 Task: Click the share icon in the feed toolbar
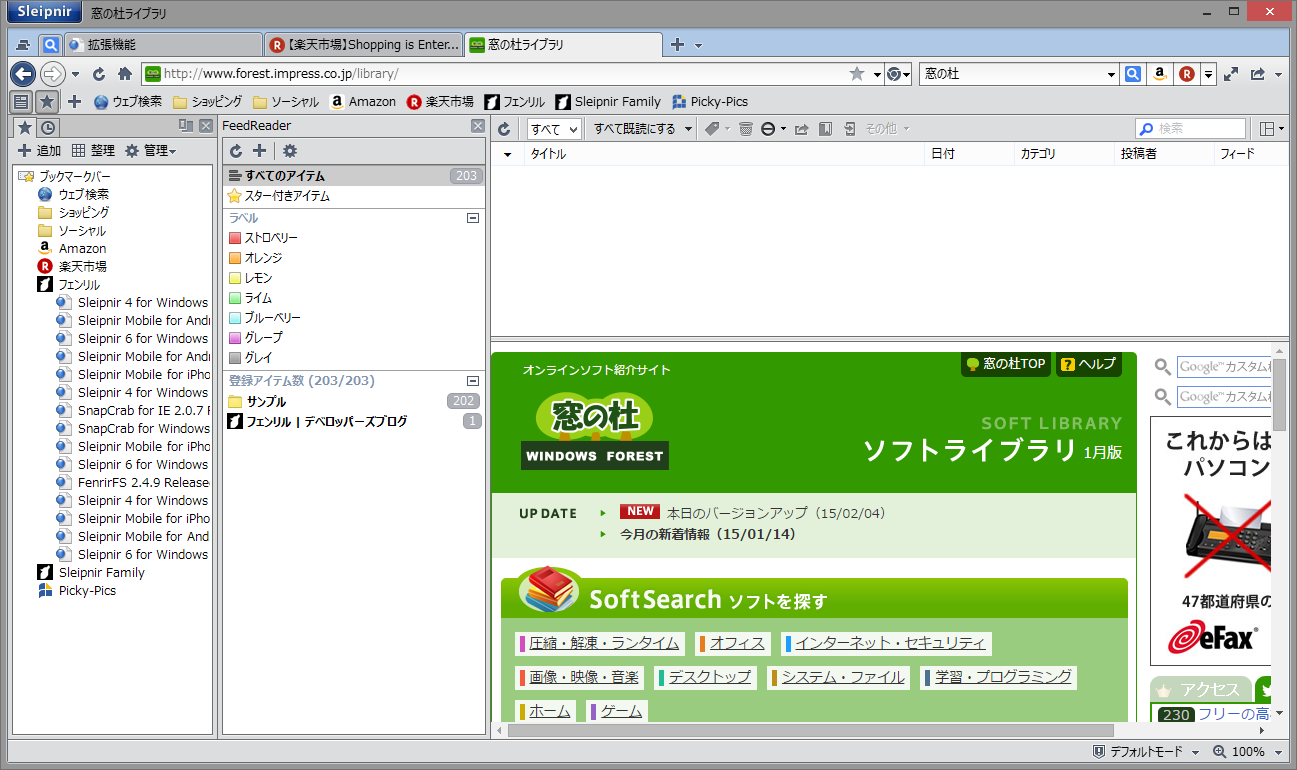[801, 128]
